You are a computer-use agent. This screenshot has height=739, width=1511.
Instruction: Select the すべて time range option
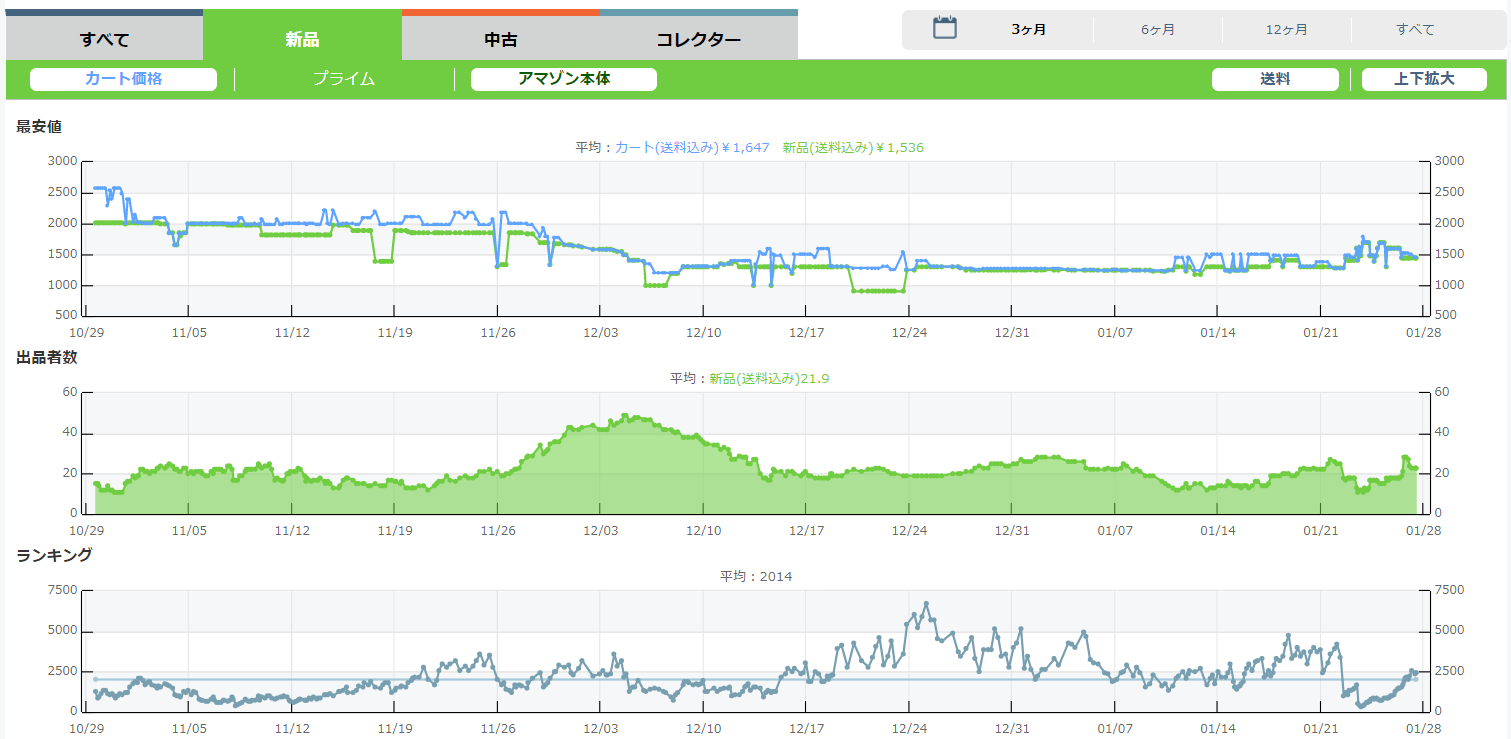[1415, 30]
